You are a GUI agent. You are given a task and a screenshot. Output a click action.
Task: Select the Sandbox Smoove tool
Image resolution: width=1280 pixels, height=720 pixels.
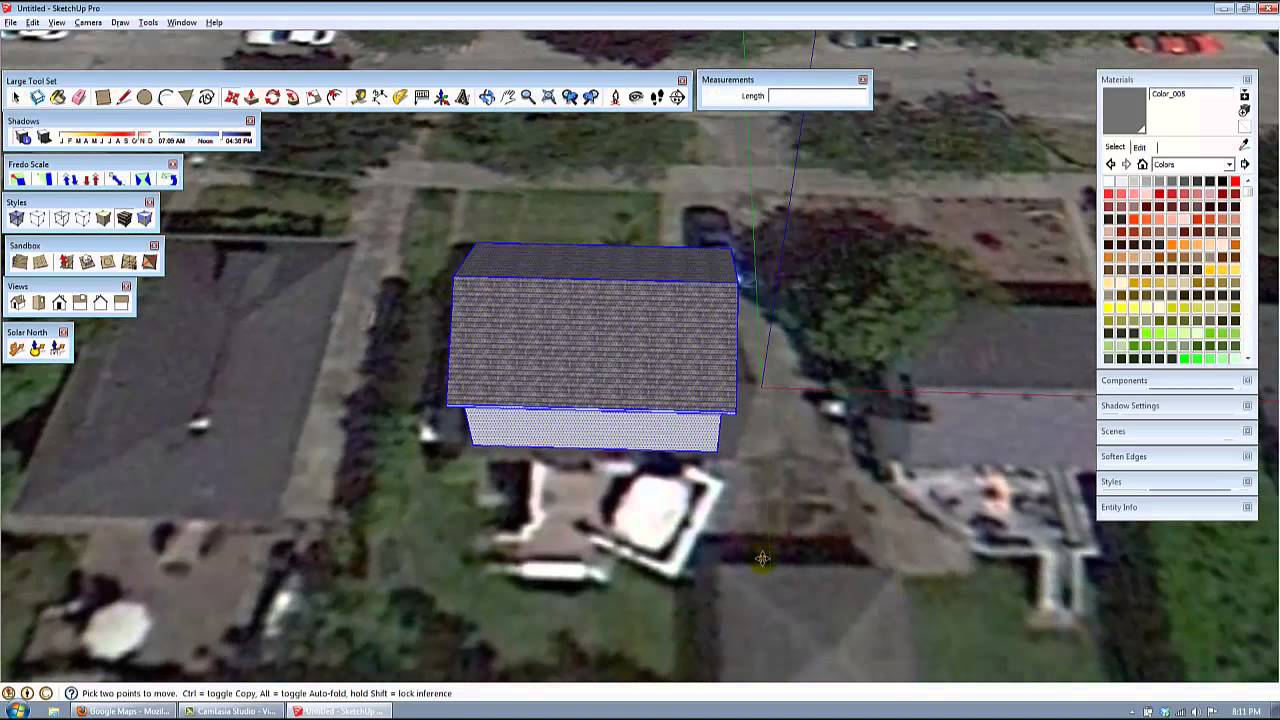[67, 262]
